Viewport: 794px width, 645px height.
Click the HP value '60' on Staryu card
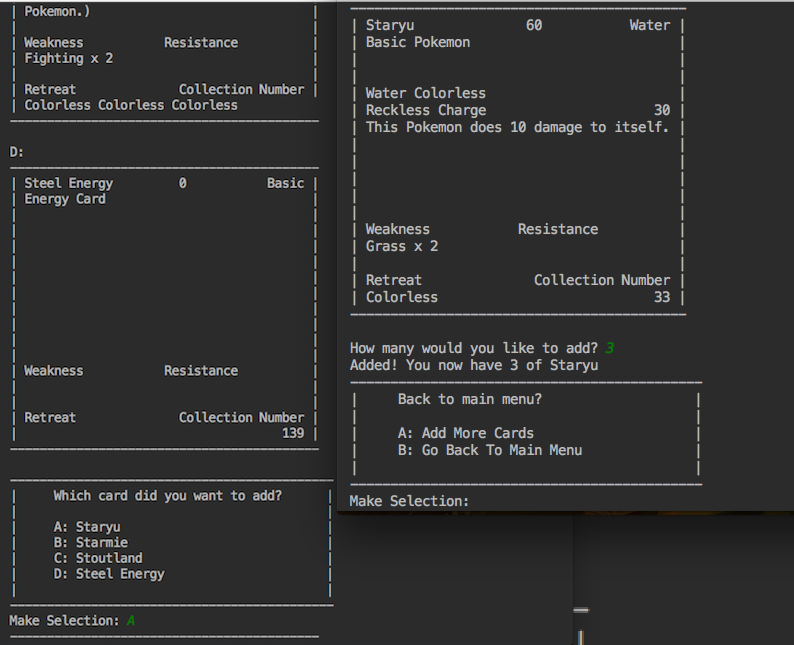click(534, 25)
